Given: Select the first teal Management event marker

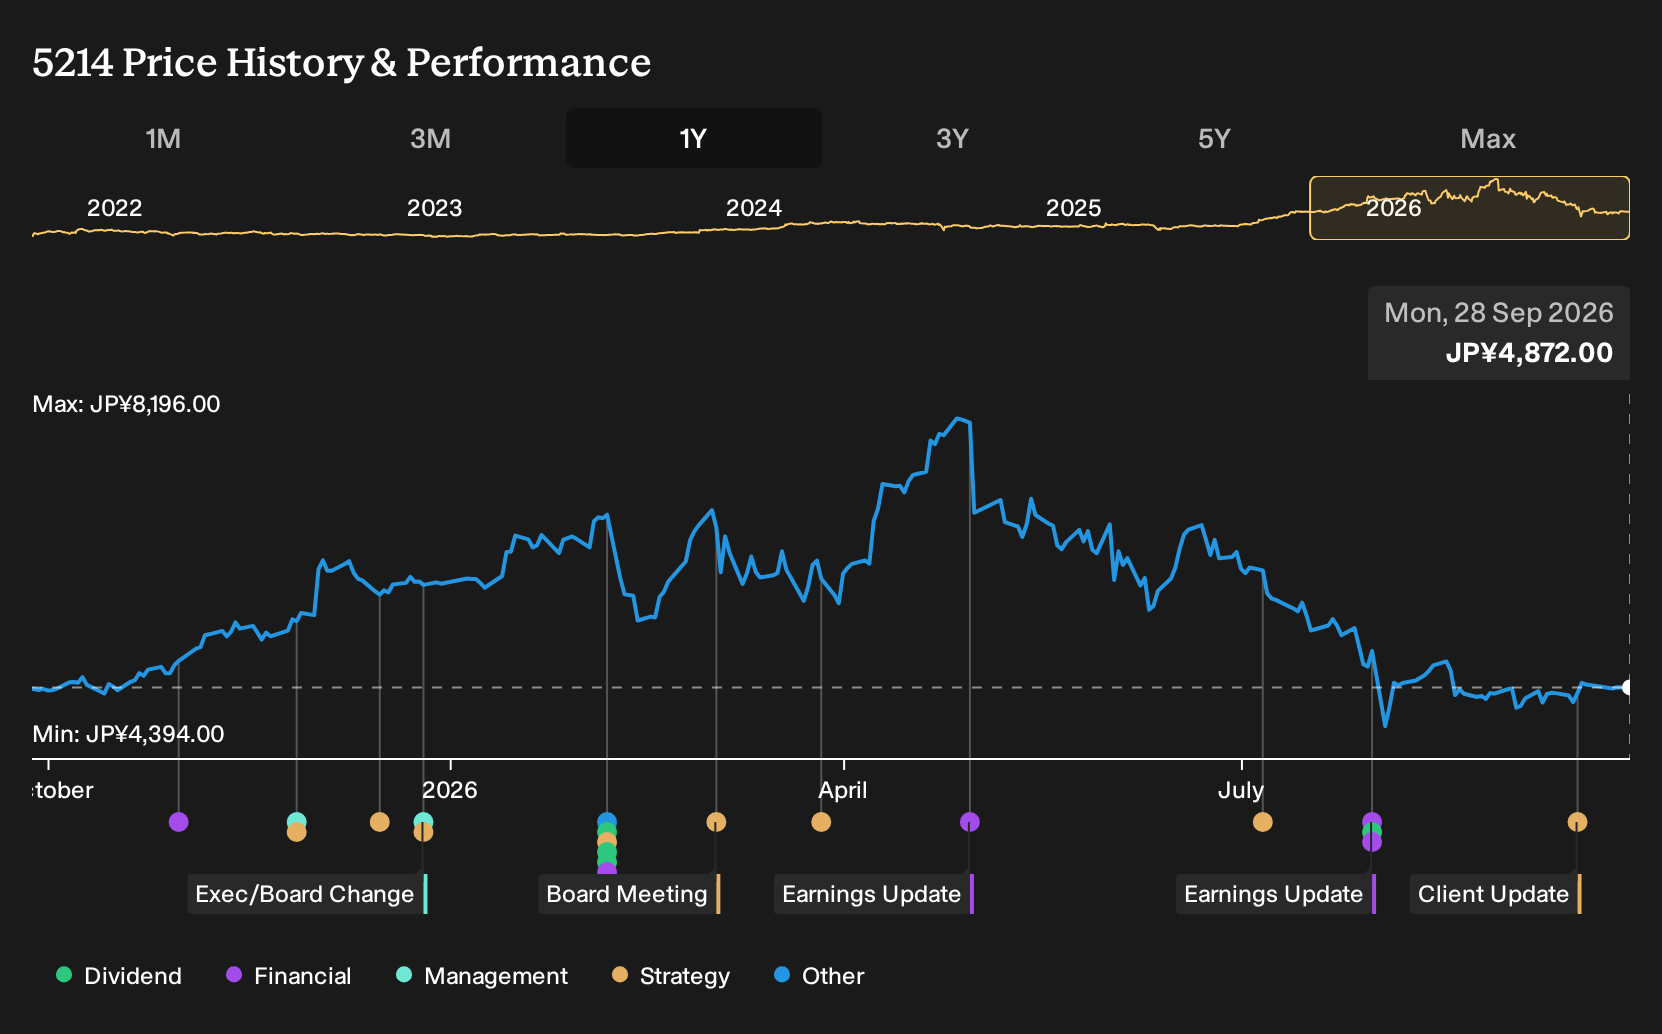Looking at the screenshot, I should coord(296,822).
